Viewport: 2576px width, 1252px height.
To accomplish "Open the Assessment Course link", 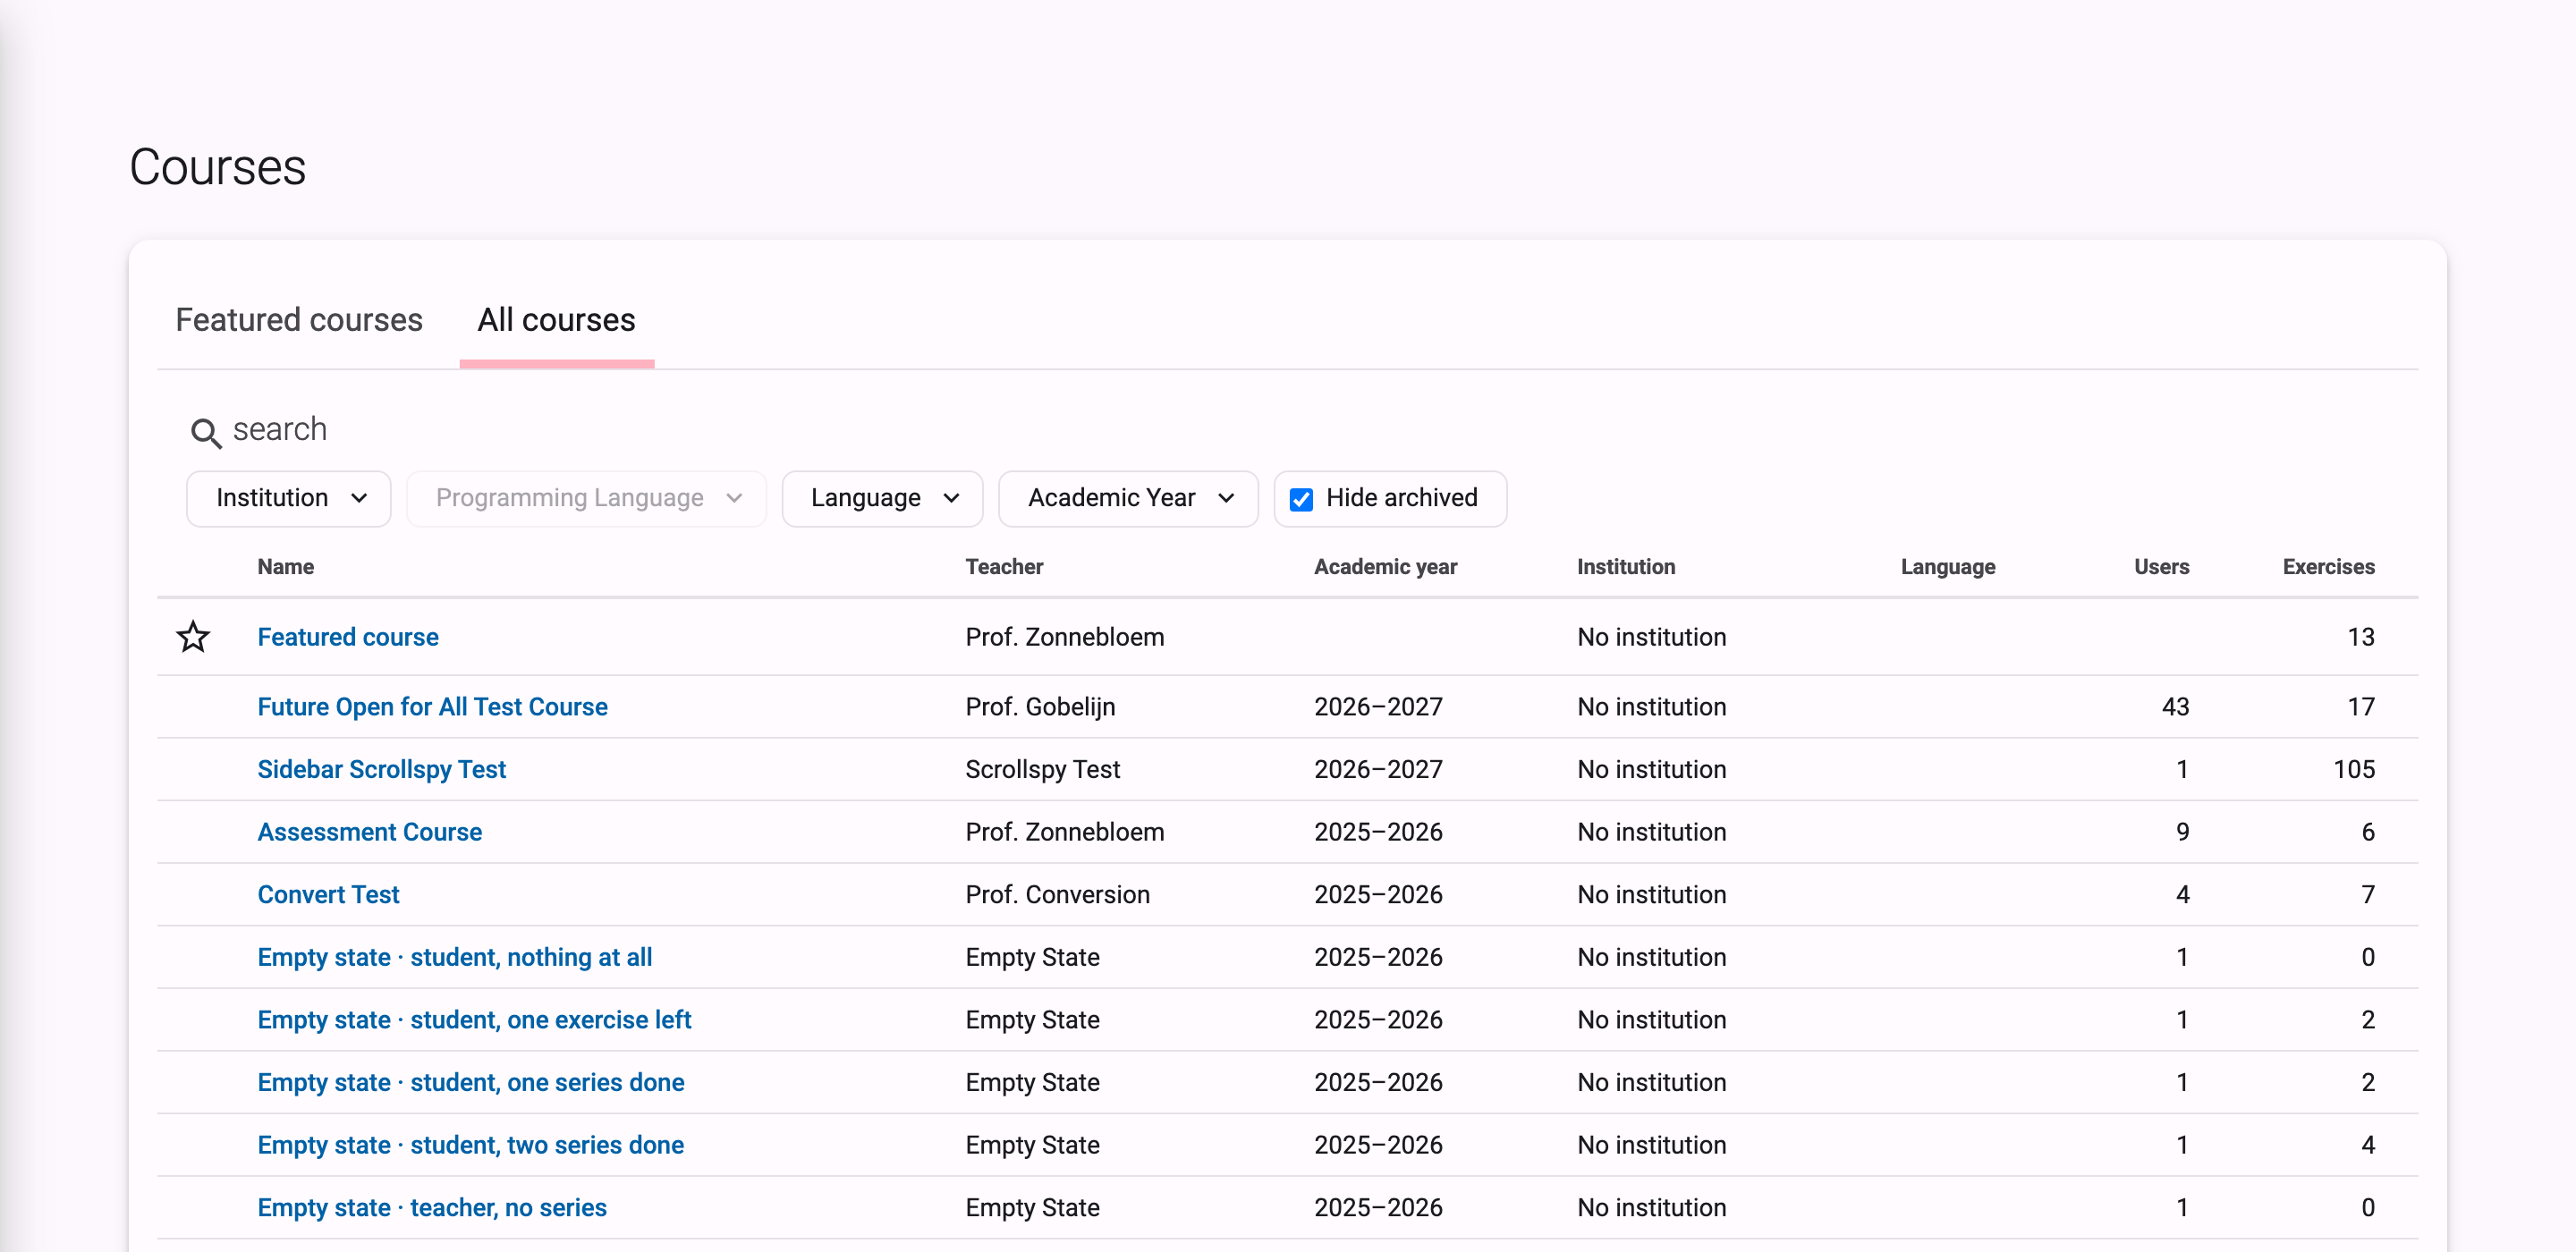I will (x=370, y=832).
